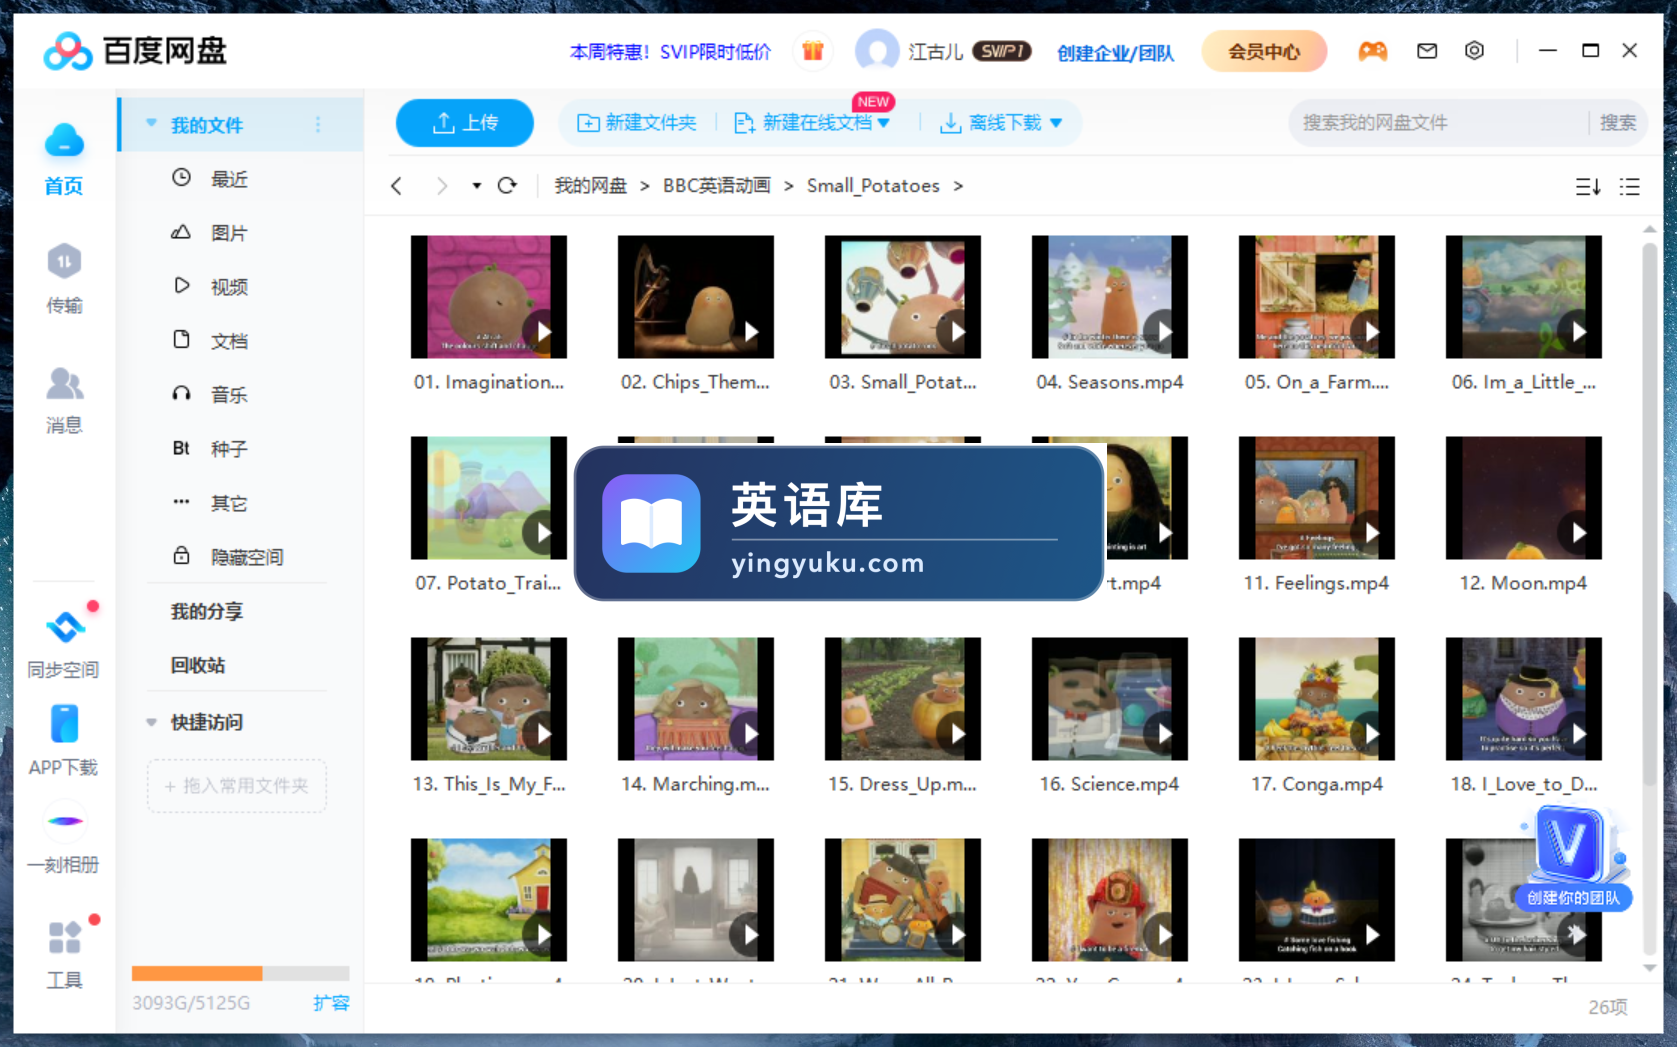
Task: Switch to list view icon
Action: point(1630,187)
